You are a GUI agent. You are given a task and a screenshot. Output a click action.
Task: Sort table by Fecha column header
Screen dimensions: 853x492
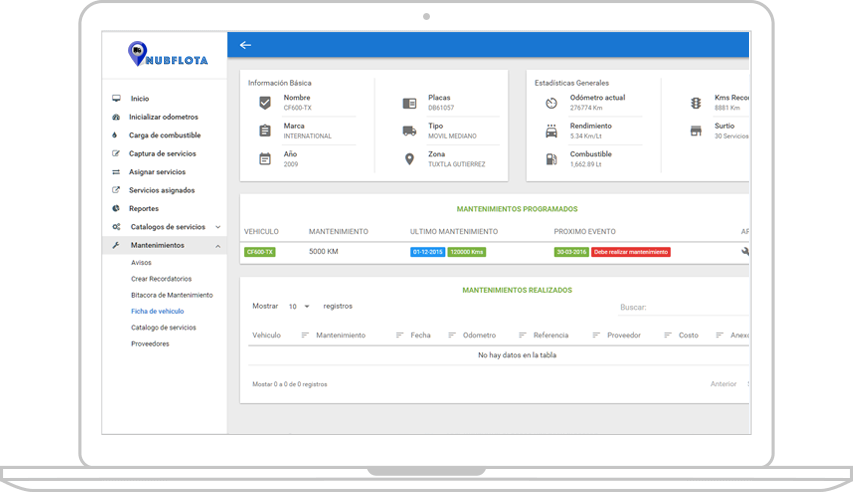point(420,335)
